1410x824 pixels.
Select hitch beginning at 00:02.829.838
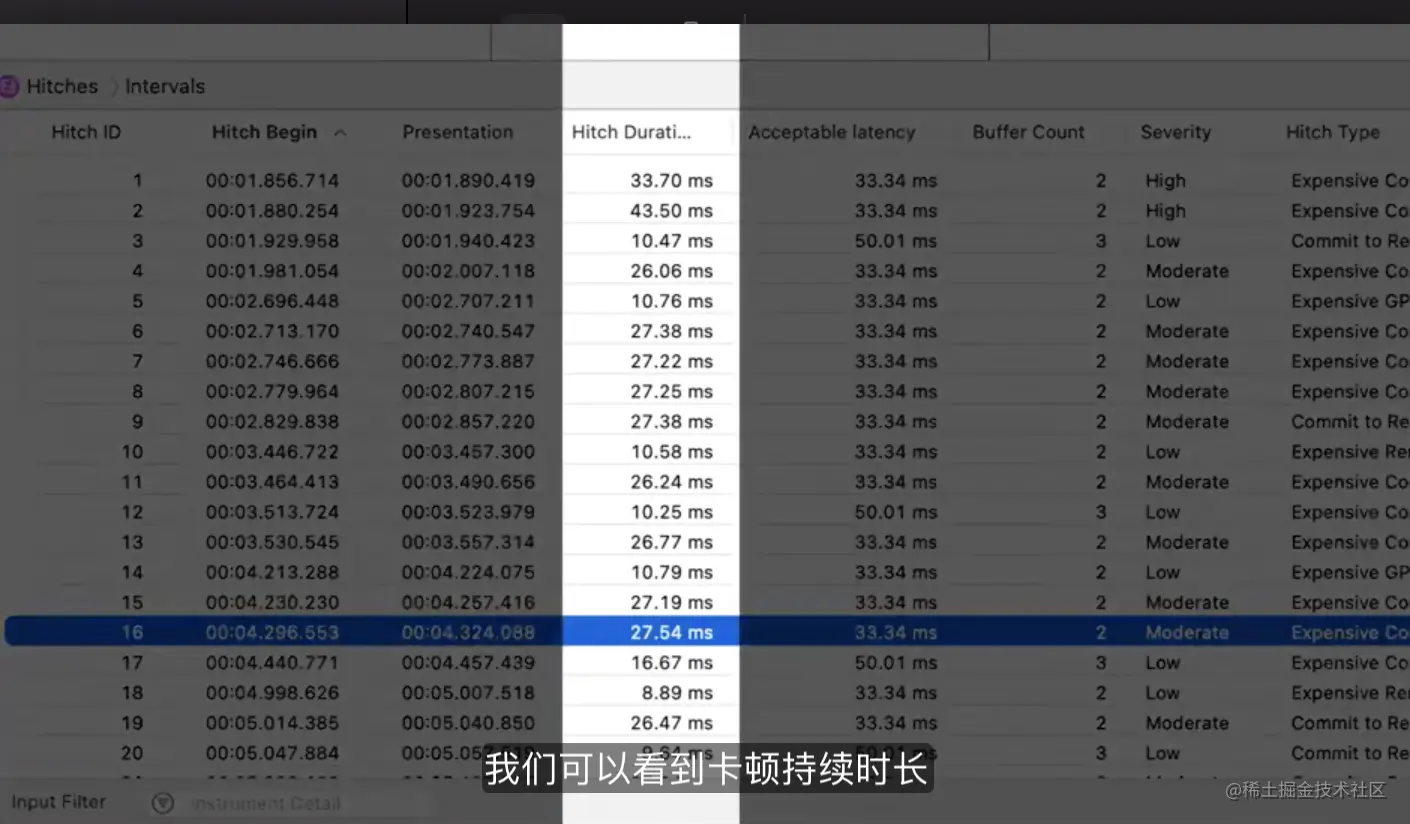click(272, 422)
